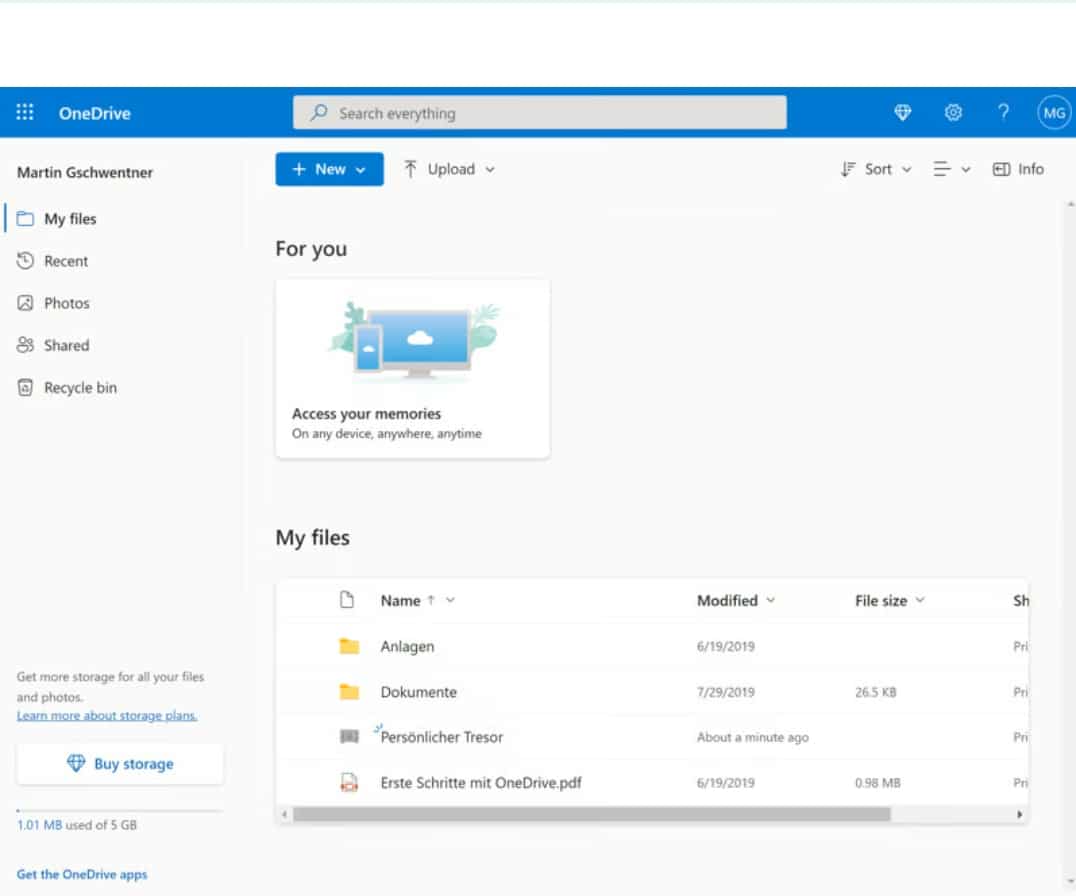Click the Martin Gschwentner account name
Viewport: 1076px width, 896px height.
tap(85, 172)
